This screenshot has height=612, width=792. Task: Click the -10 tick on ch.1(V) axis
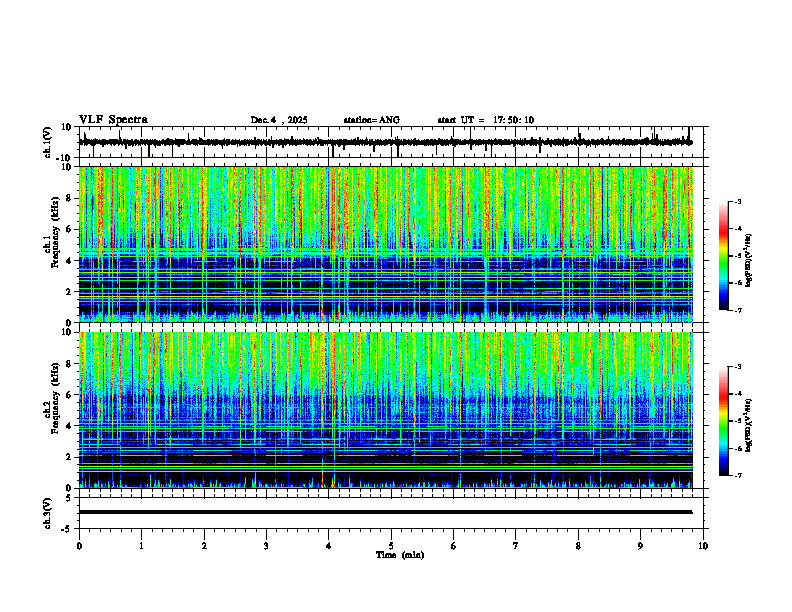pos(65,158)
